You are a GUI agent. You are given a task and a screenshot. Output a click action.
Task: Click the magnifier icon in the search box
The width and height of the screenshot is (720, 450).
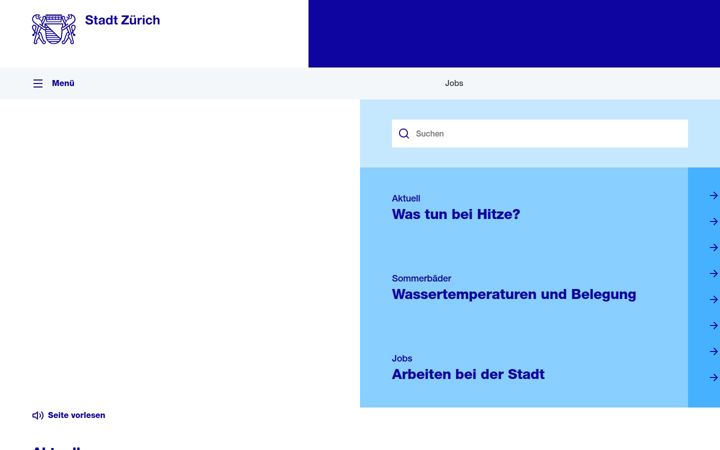(404, 134)
